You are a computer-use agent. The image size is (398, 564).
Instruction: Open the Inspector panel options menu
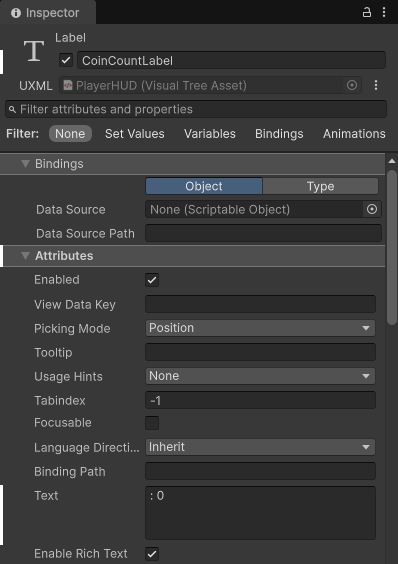[384, 13]
